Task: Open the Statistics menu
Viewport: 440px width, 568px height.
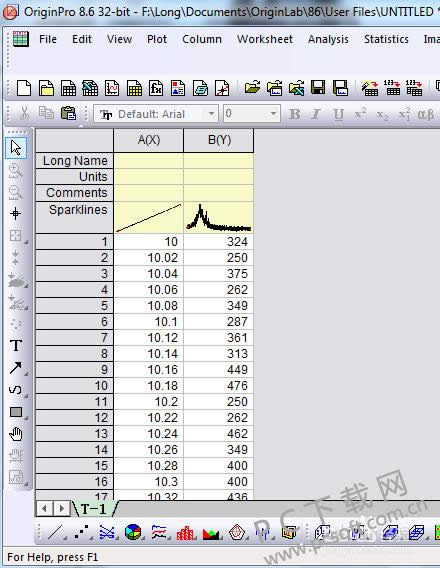Action: click(x=386, y=39)
